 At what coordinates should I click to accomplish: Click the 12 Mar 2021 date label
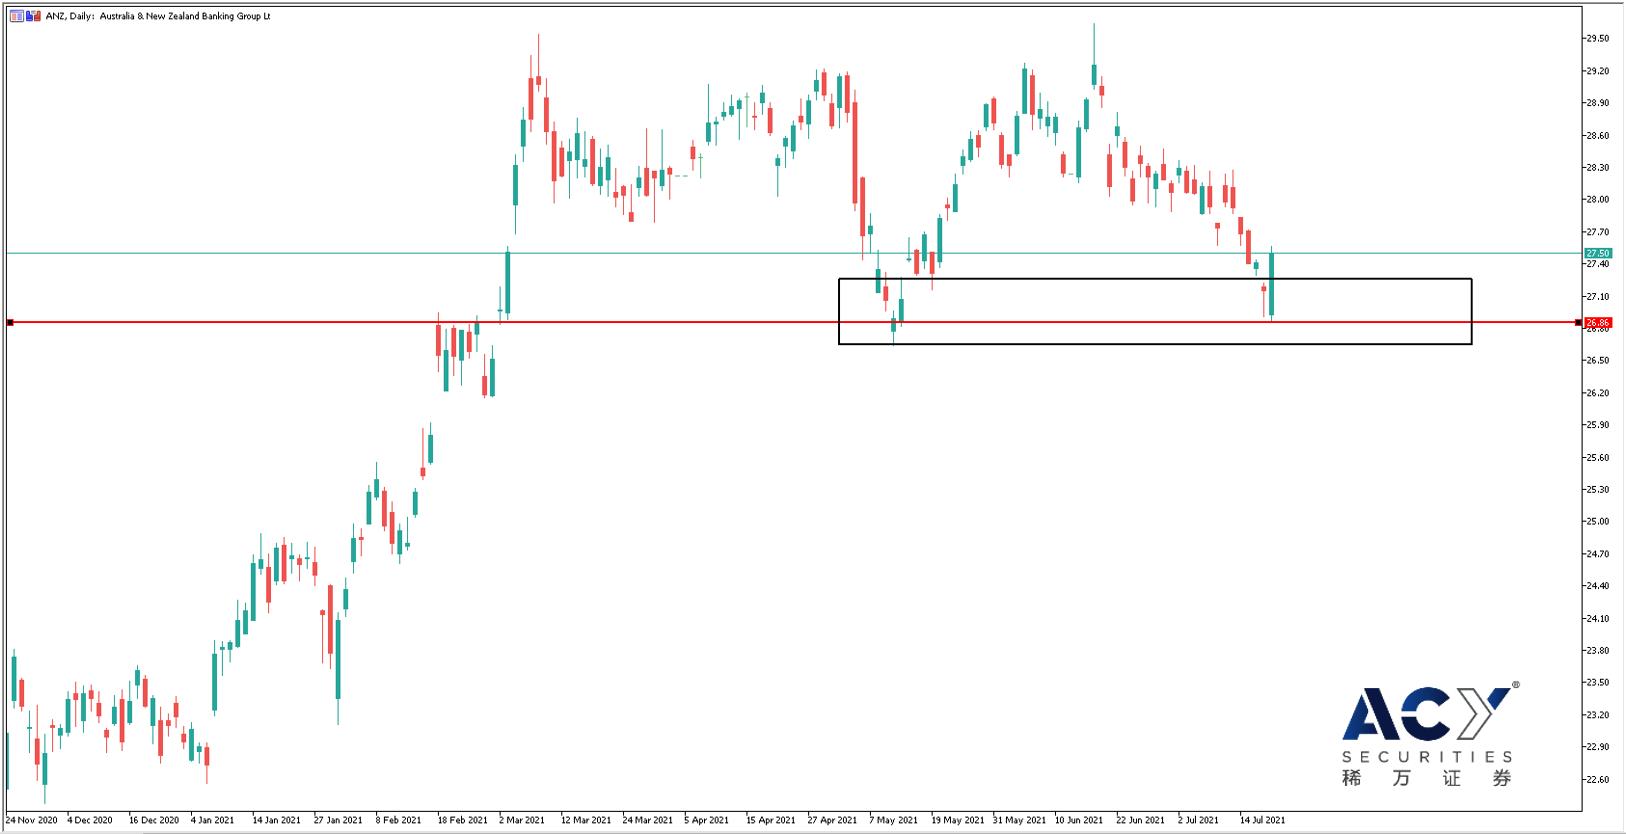tap(586, 820)
